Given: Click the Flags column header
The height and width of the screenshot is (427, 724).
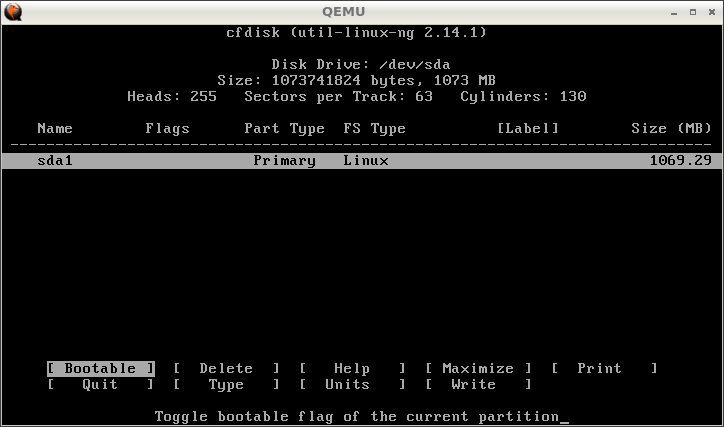Looking at the screenshot, I should 168,129.
